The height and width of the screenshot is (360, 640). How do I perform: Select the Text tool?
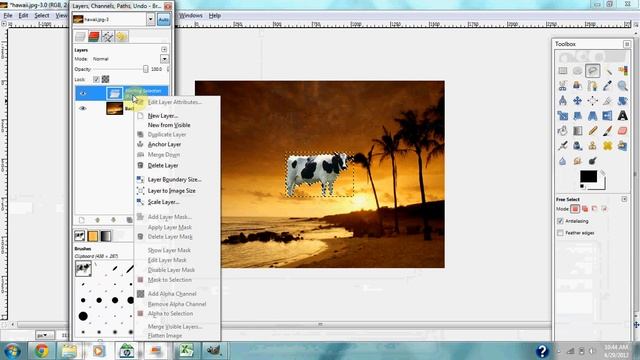tap(622, 116)
